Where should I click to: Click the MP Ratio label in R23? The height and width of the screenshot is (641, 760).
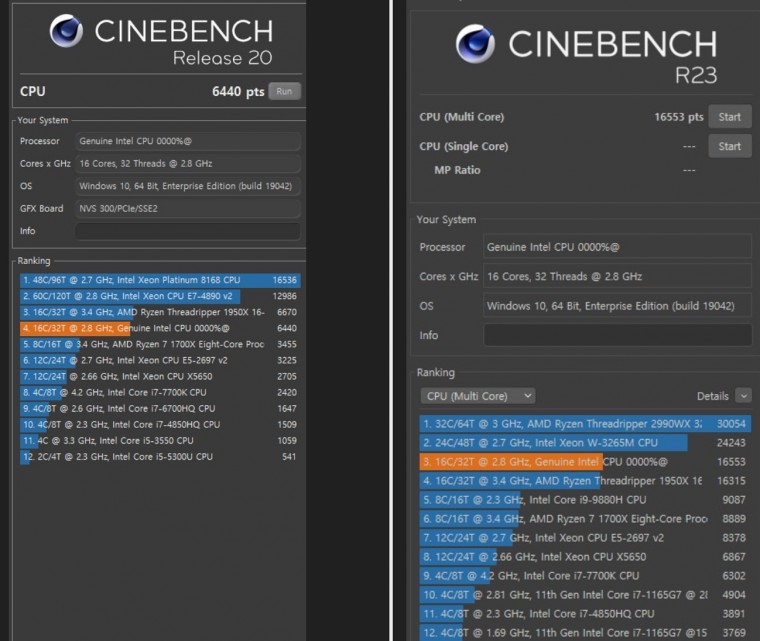[457, 170]
